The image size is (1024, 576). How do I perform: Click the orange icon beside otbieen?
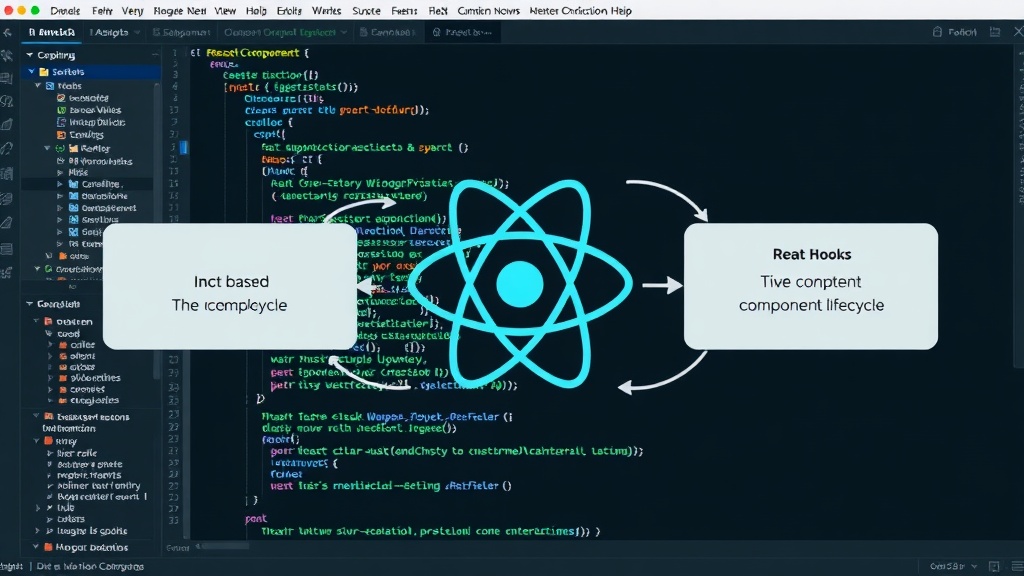[x=48, y=321]
